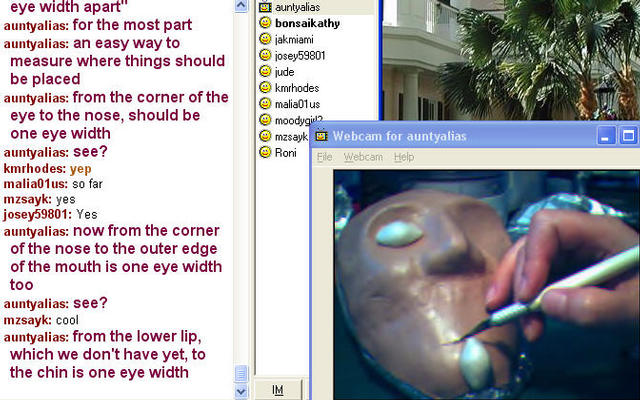The height and width of the screenshot is (400, 640).
Task: Click smiley icon beside kmrhodes
Action: tap(265, 87)
